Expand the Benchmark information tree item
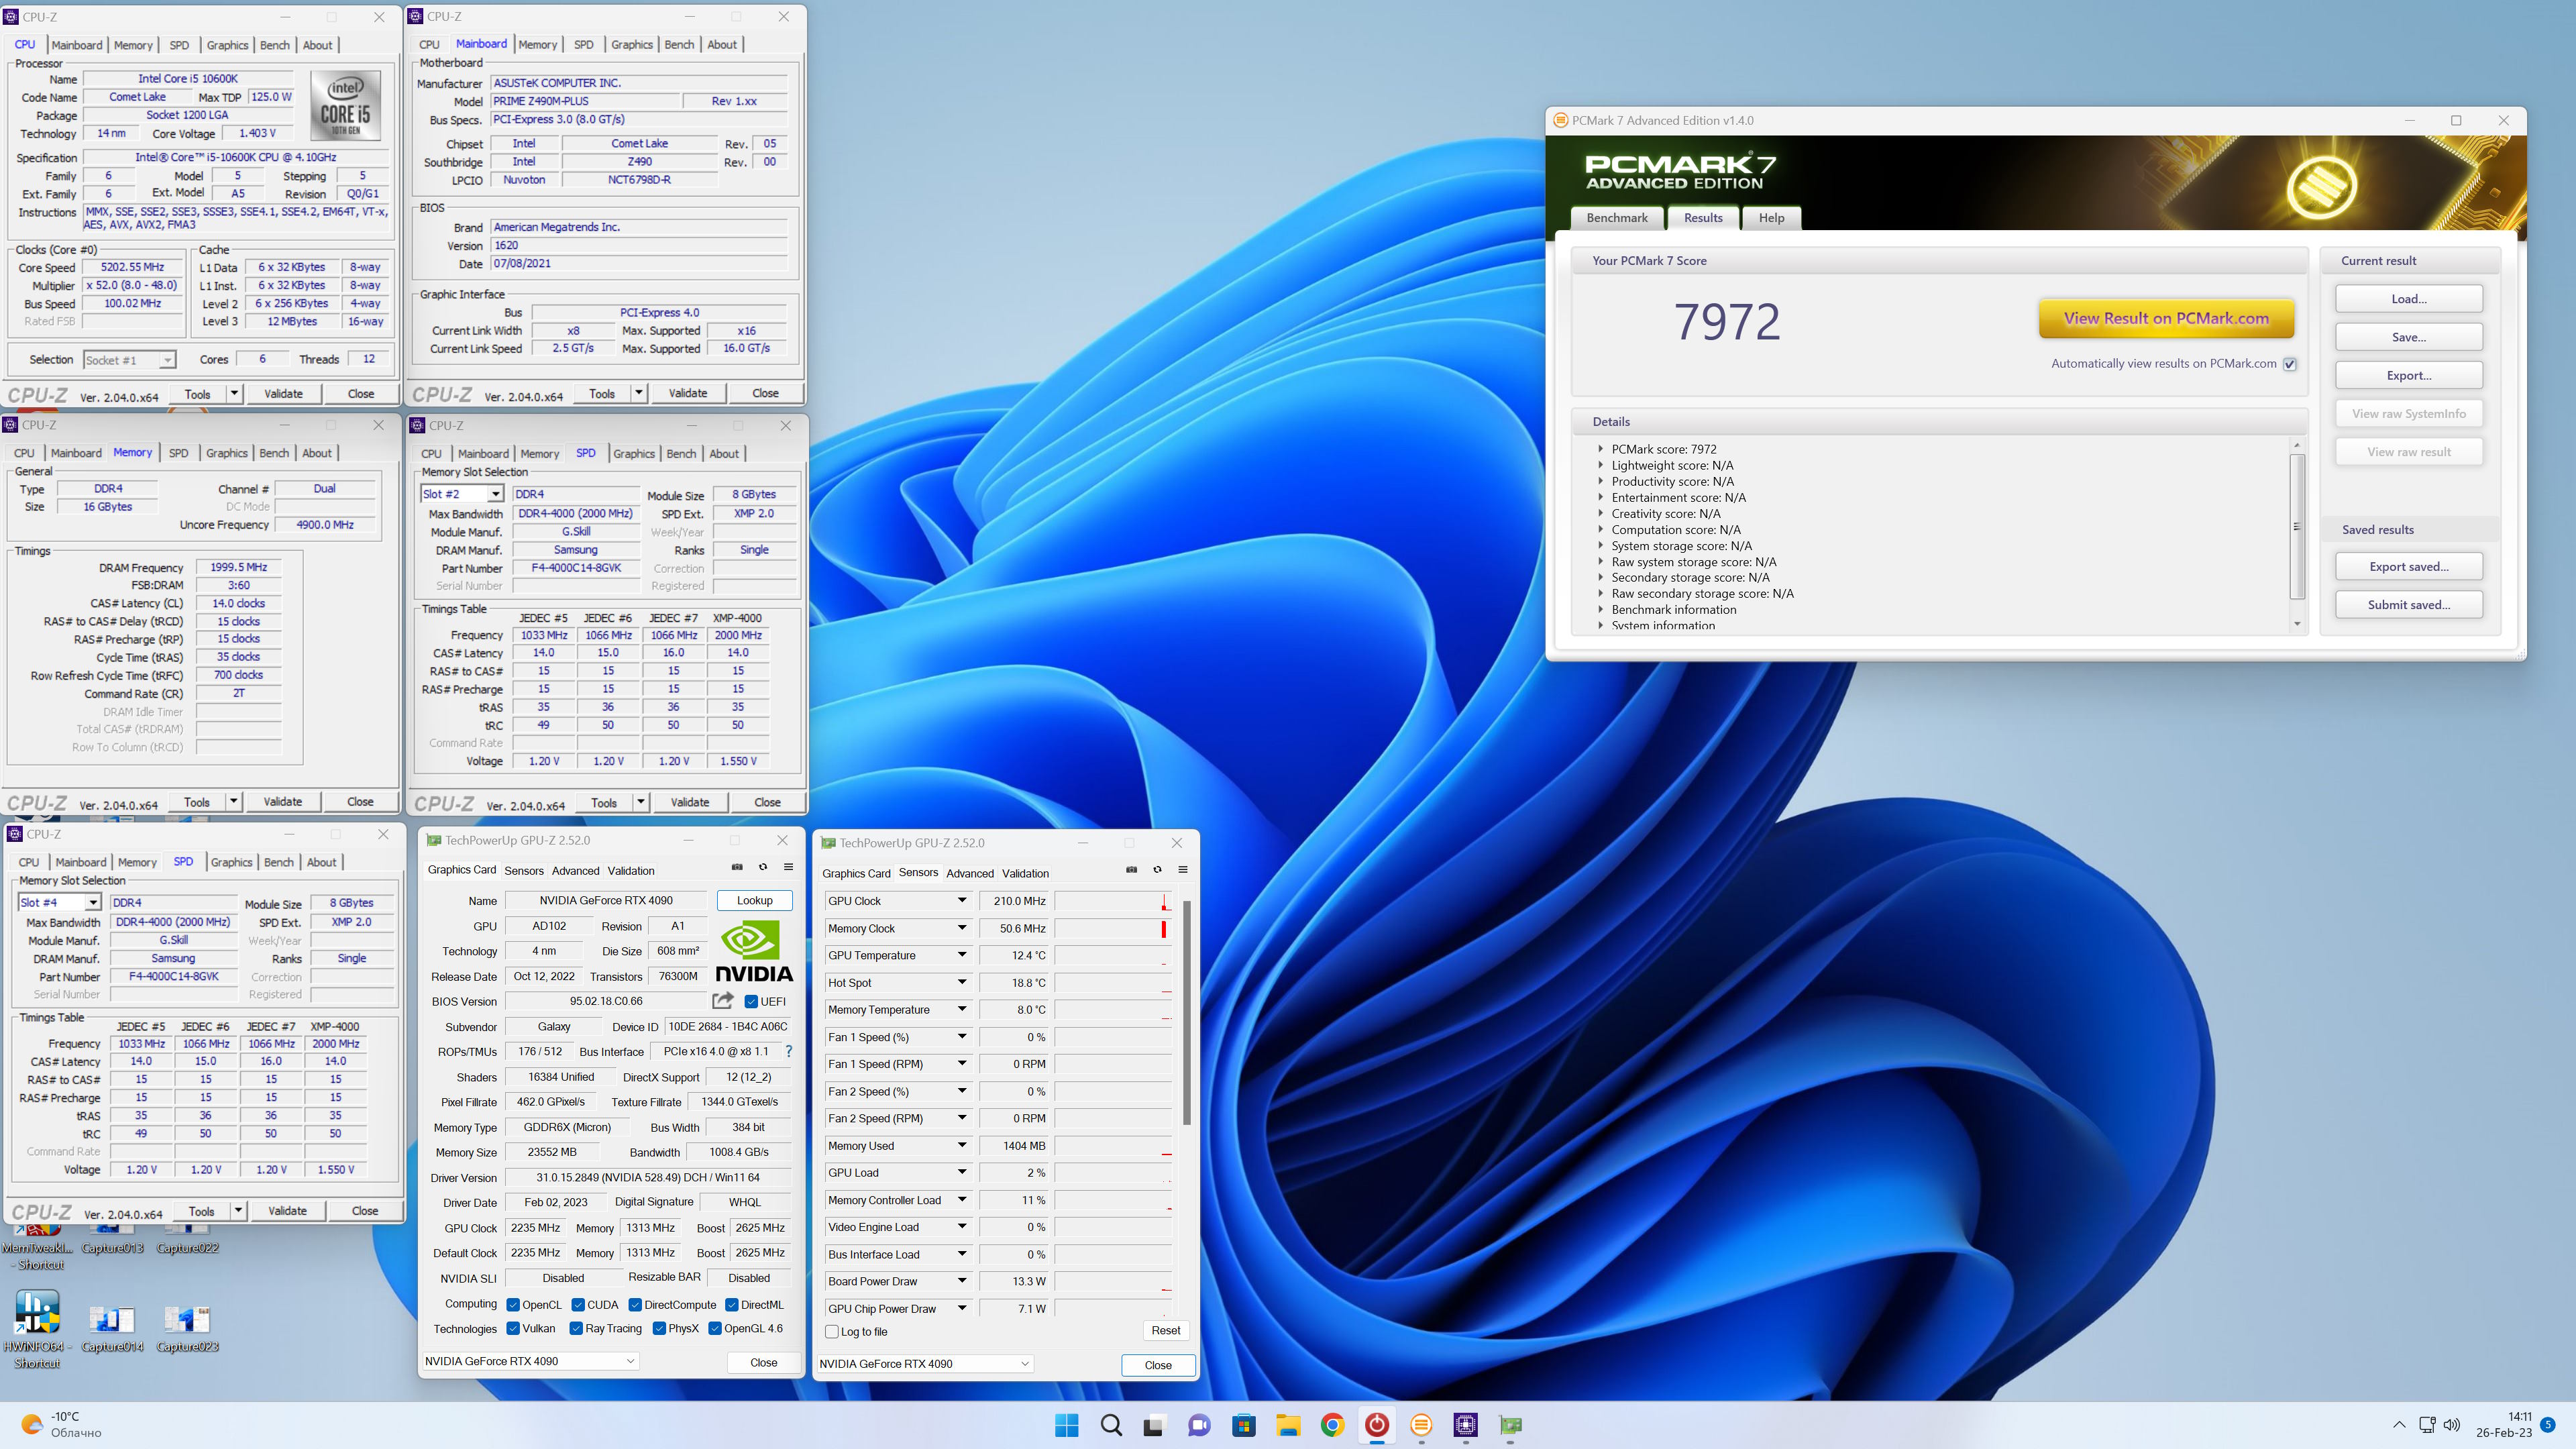This screenshot has width=2576, height=1449. tap(1600, 609)
